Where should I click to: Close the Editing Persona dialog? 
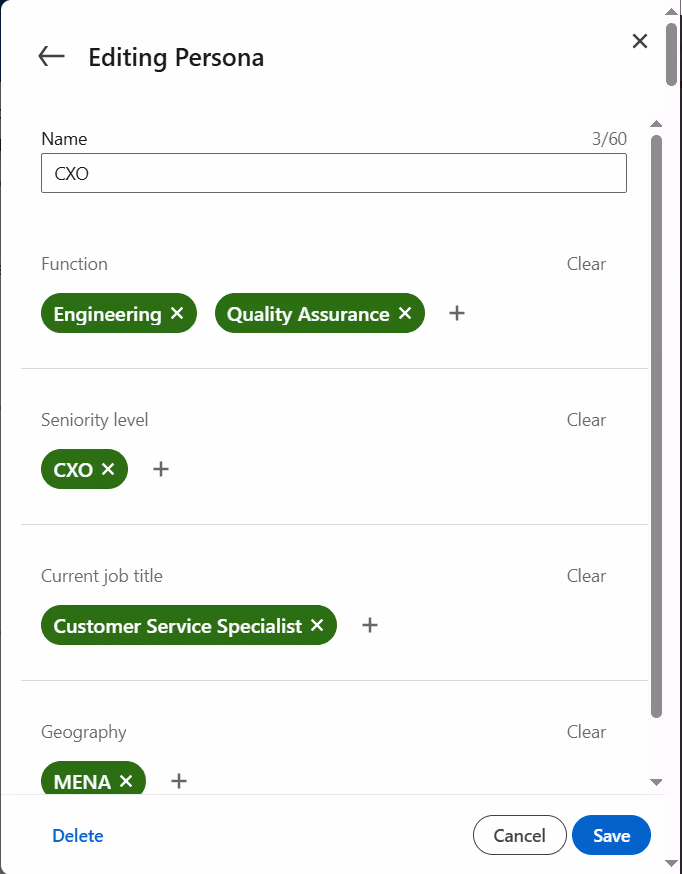pos(640,41)
